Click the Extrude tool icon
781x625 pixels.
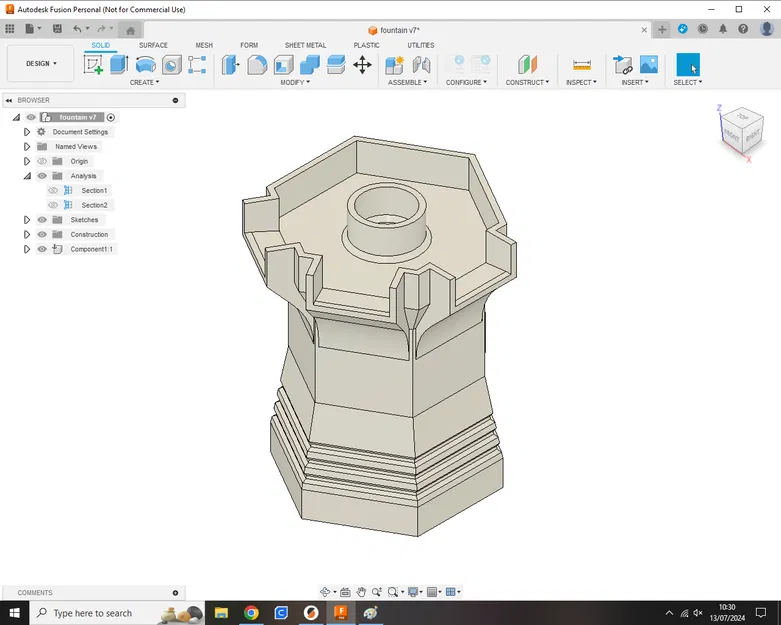pyautogui.click(x=119, y=65)
